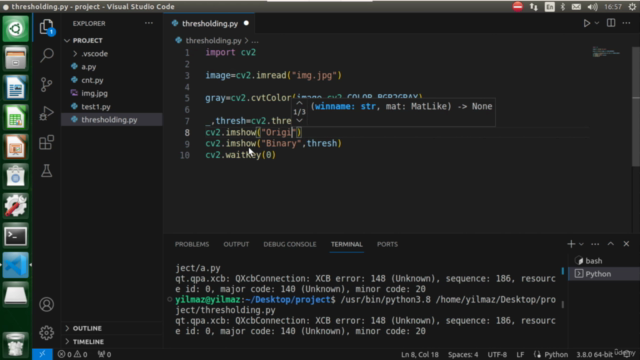Select the thresholding.py editor tab

pyautogui.click(x=209, y=23)
